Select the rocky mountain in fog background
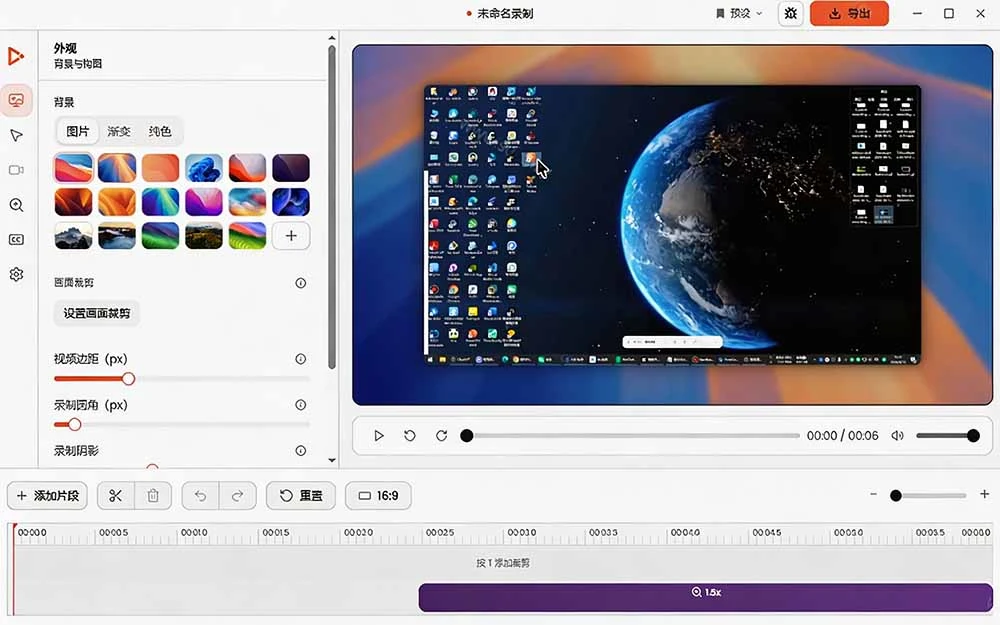Screen dimensions: 1000x625 (x=73, y=236)
